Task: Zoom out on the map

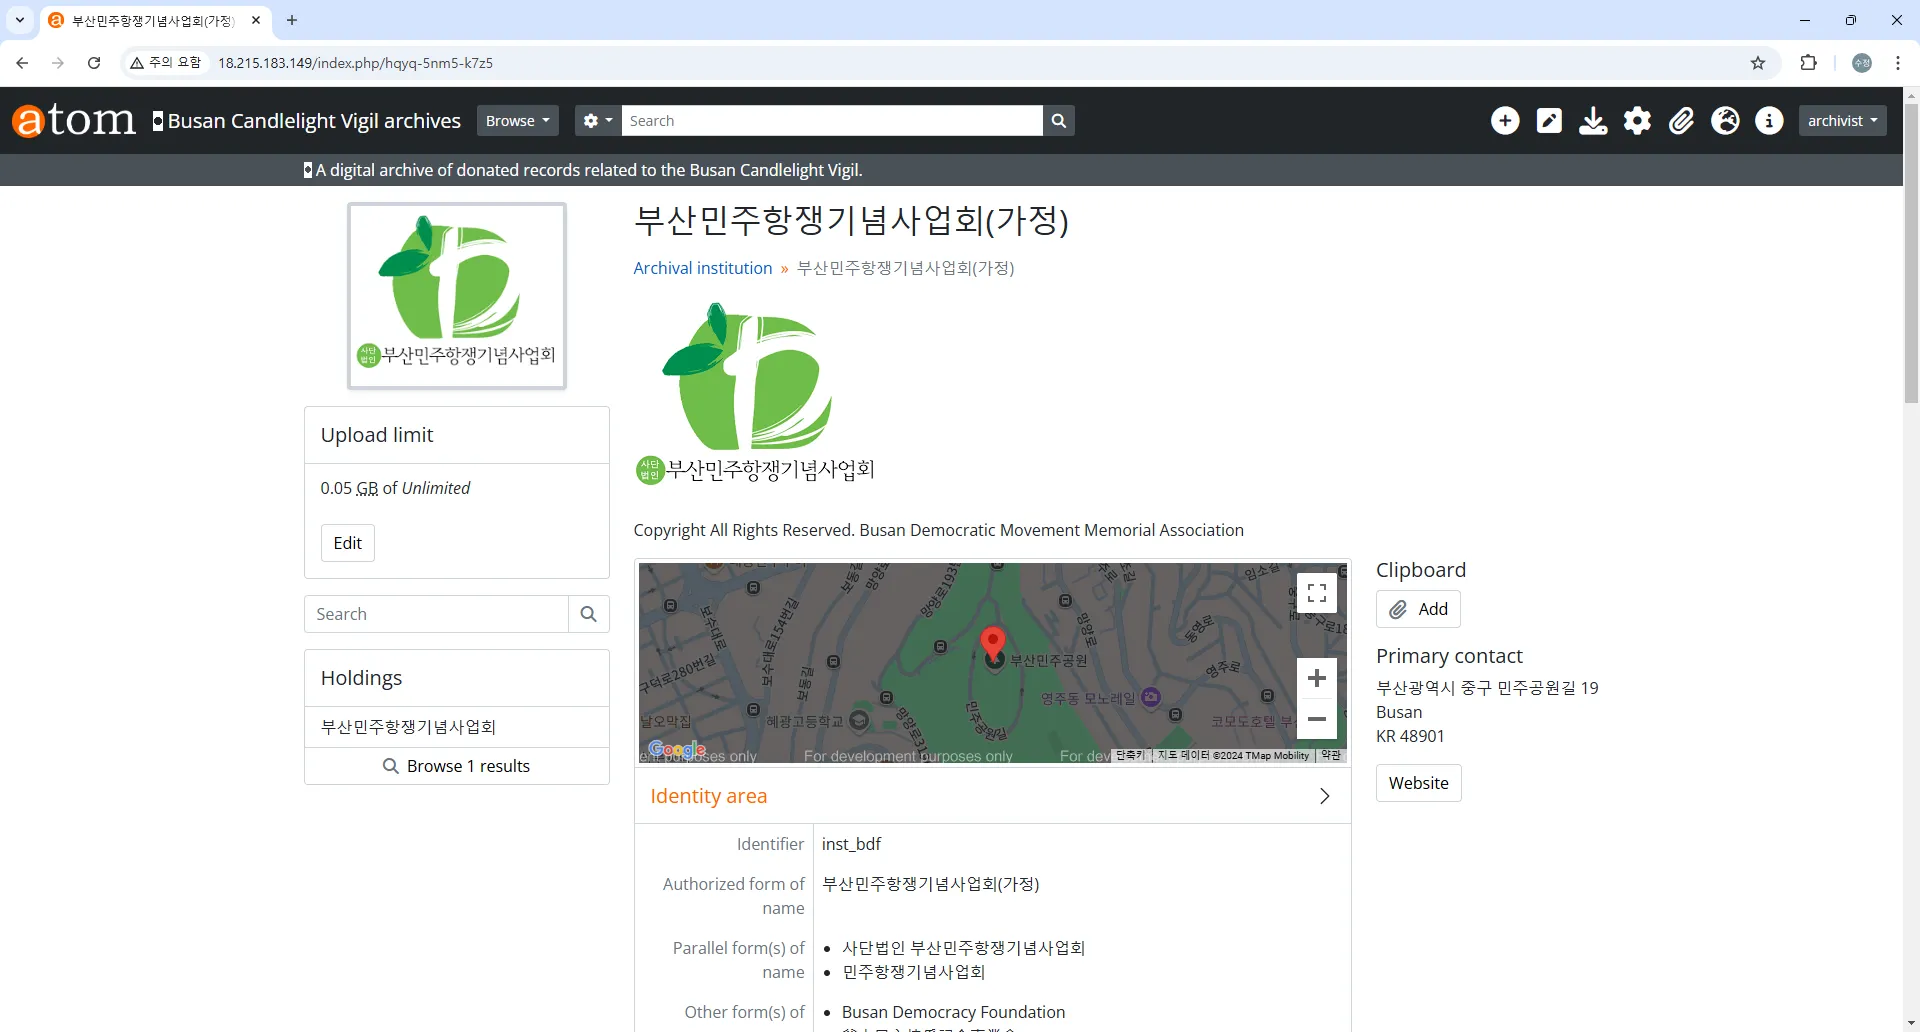Action: [1317, 719]
